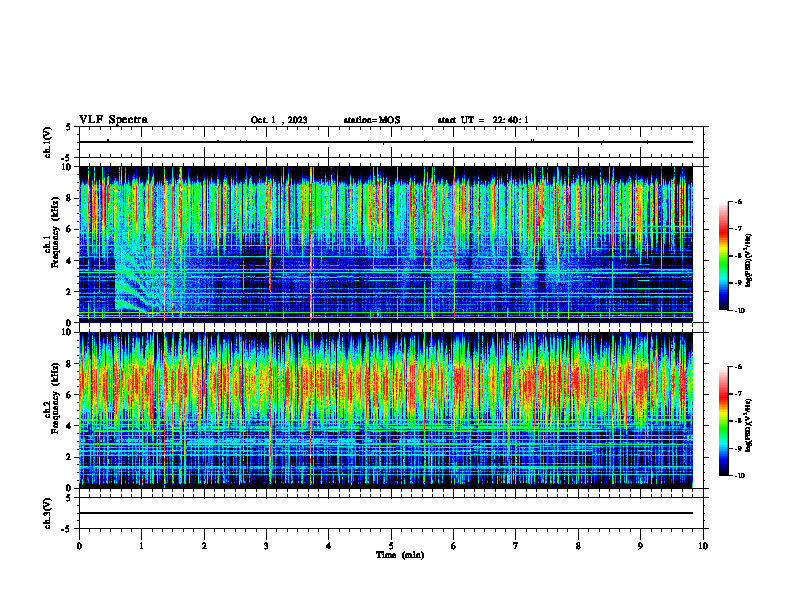Click the "ch.1(V)" axis label
Screen dimensions: 792x612
[48, 142]
